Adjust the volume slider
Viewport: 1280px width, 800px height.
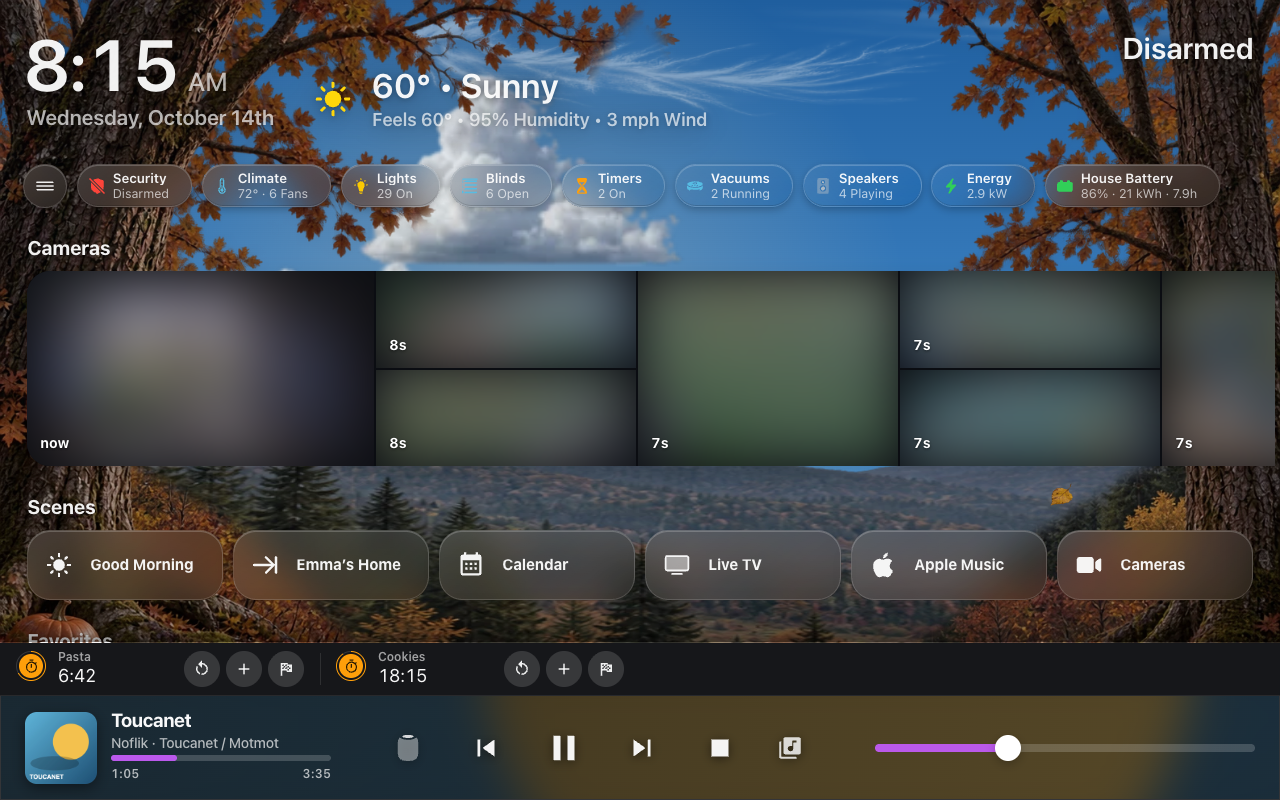[1065, 748]
